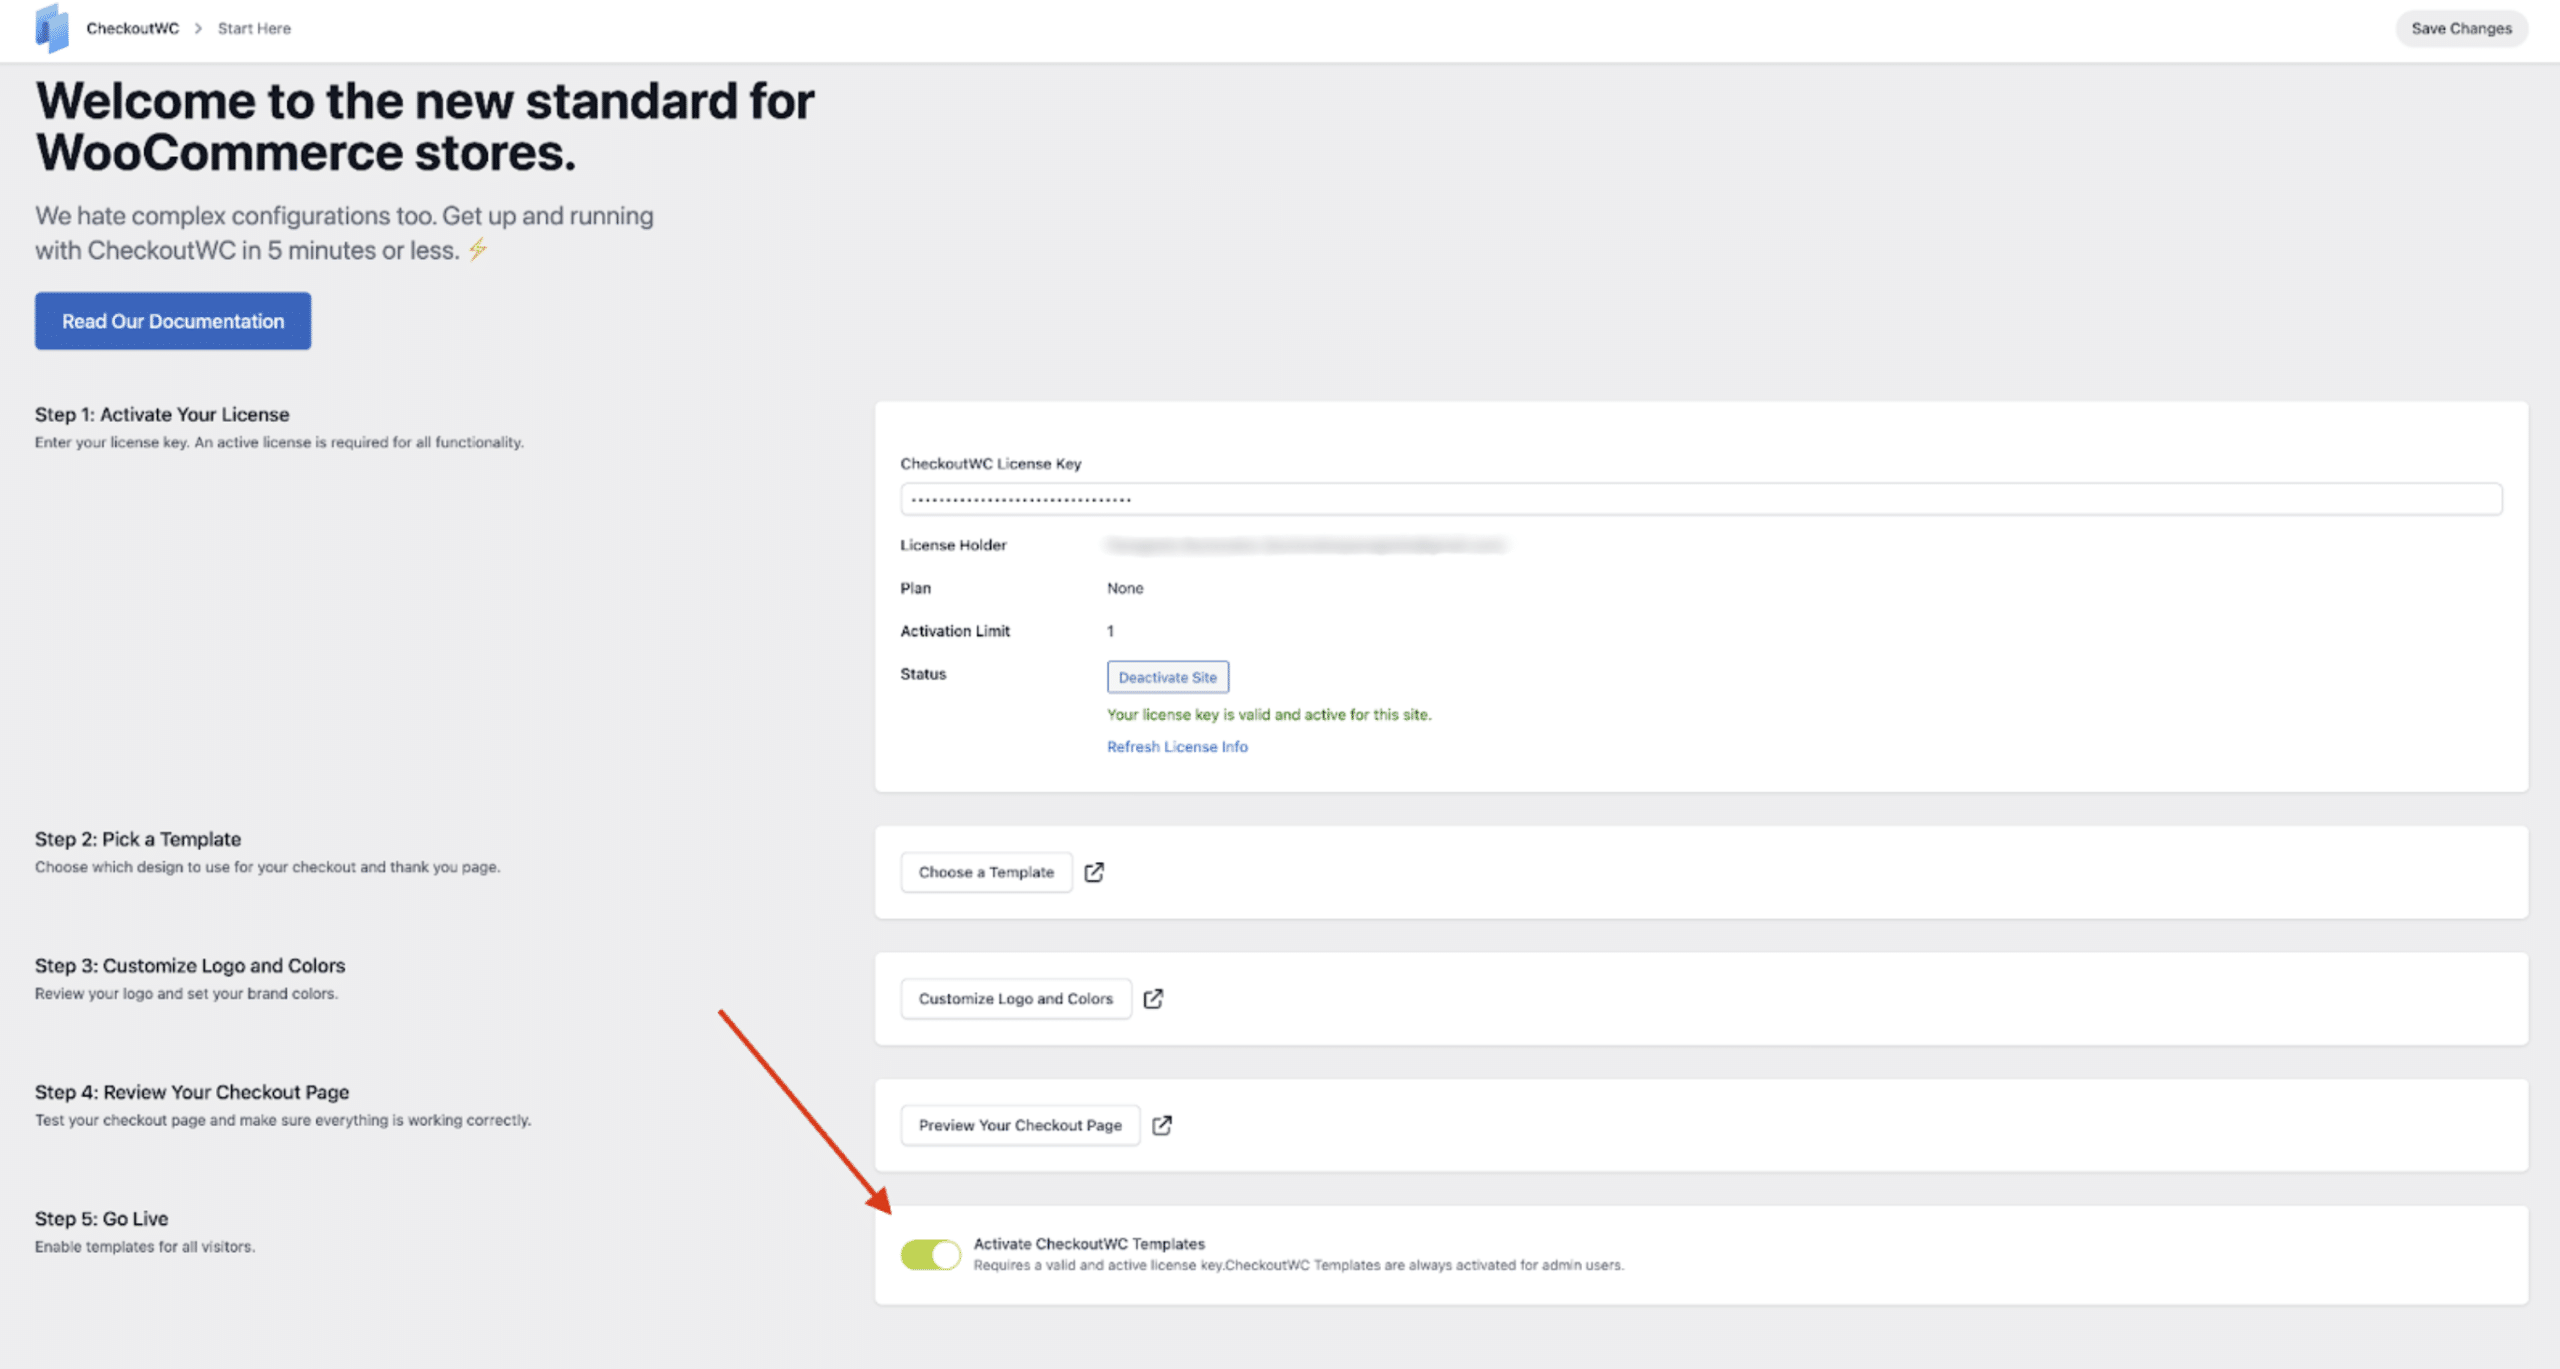Screen dimensions: 2560x1369
Task: Click the breadcrumb chevron separator
Action: (198, 28)
